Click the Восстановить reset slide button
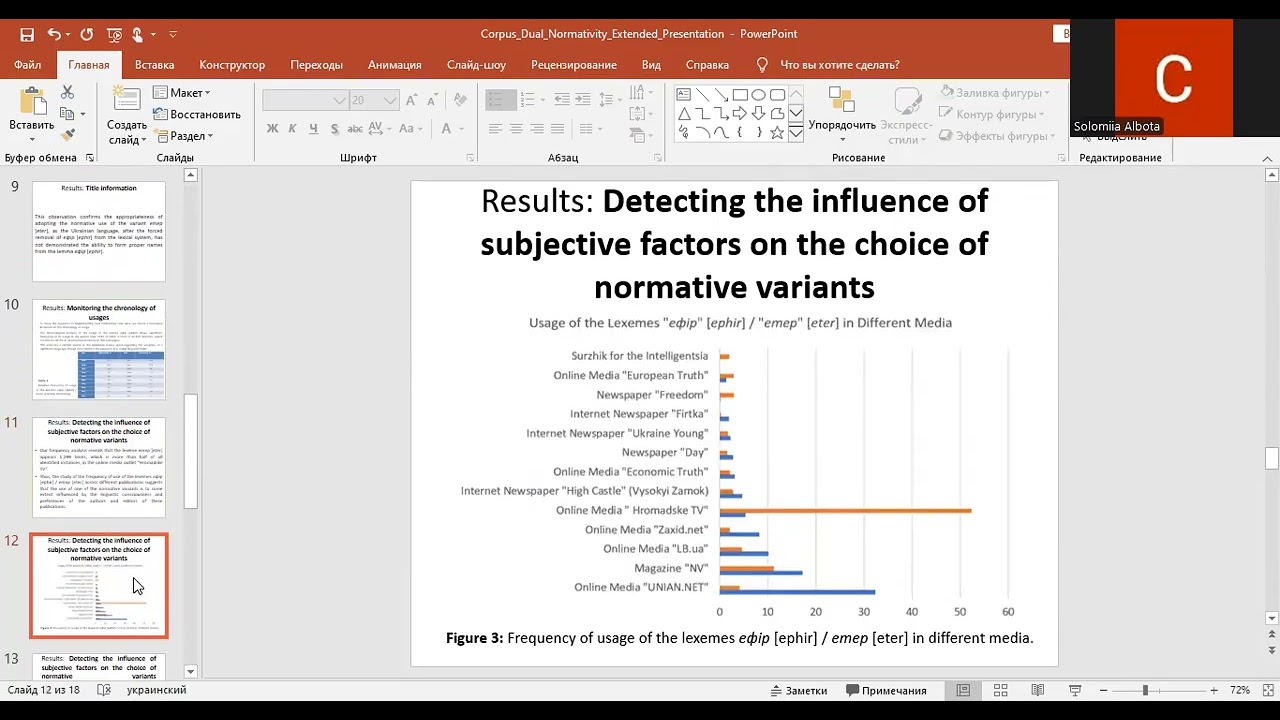The width and height of the screenshot is (1280, 720). [x=197, y=114]
